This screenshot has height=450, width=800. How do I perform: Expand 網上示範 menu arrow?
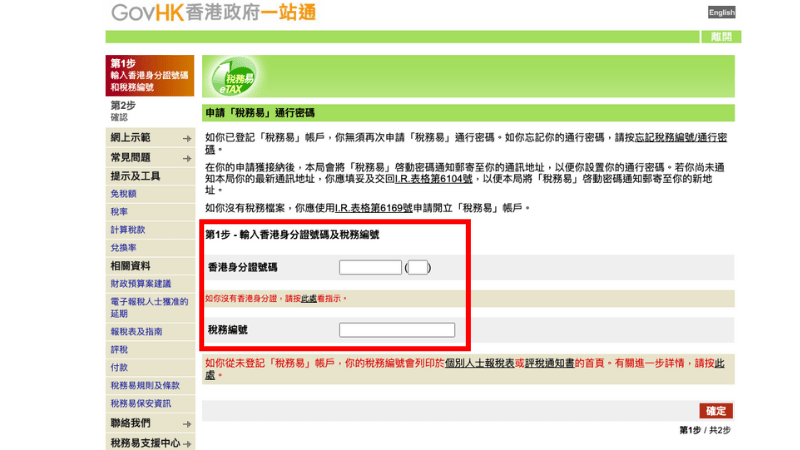click(x=187, y=138)
